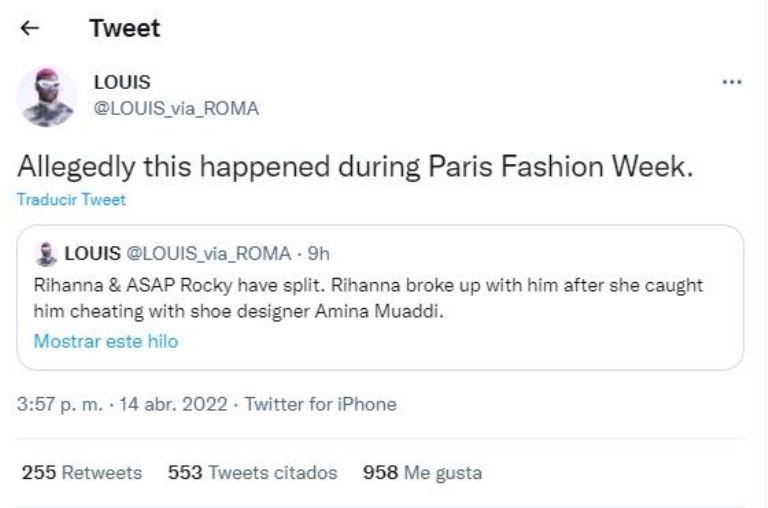Click the 3:57 p. m. time
This screenshot has width=768, height=508.
(58, 405)
